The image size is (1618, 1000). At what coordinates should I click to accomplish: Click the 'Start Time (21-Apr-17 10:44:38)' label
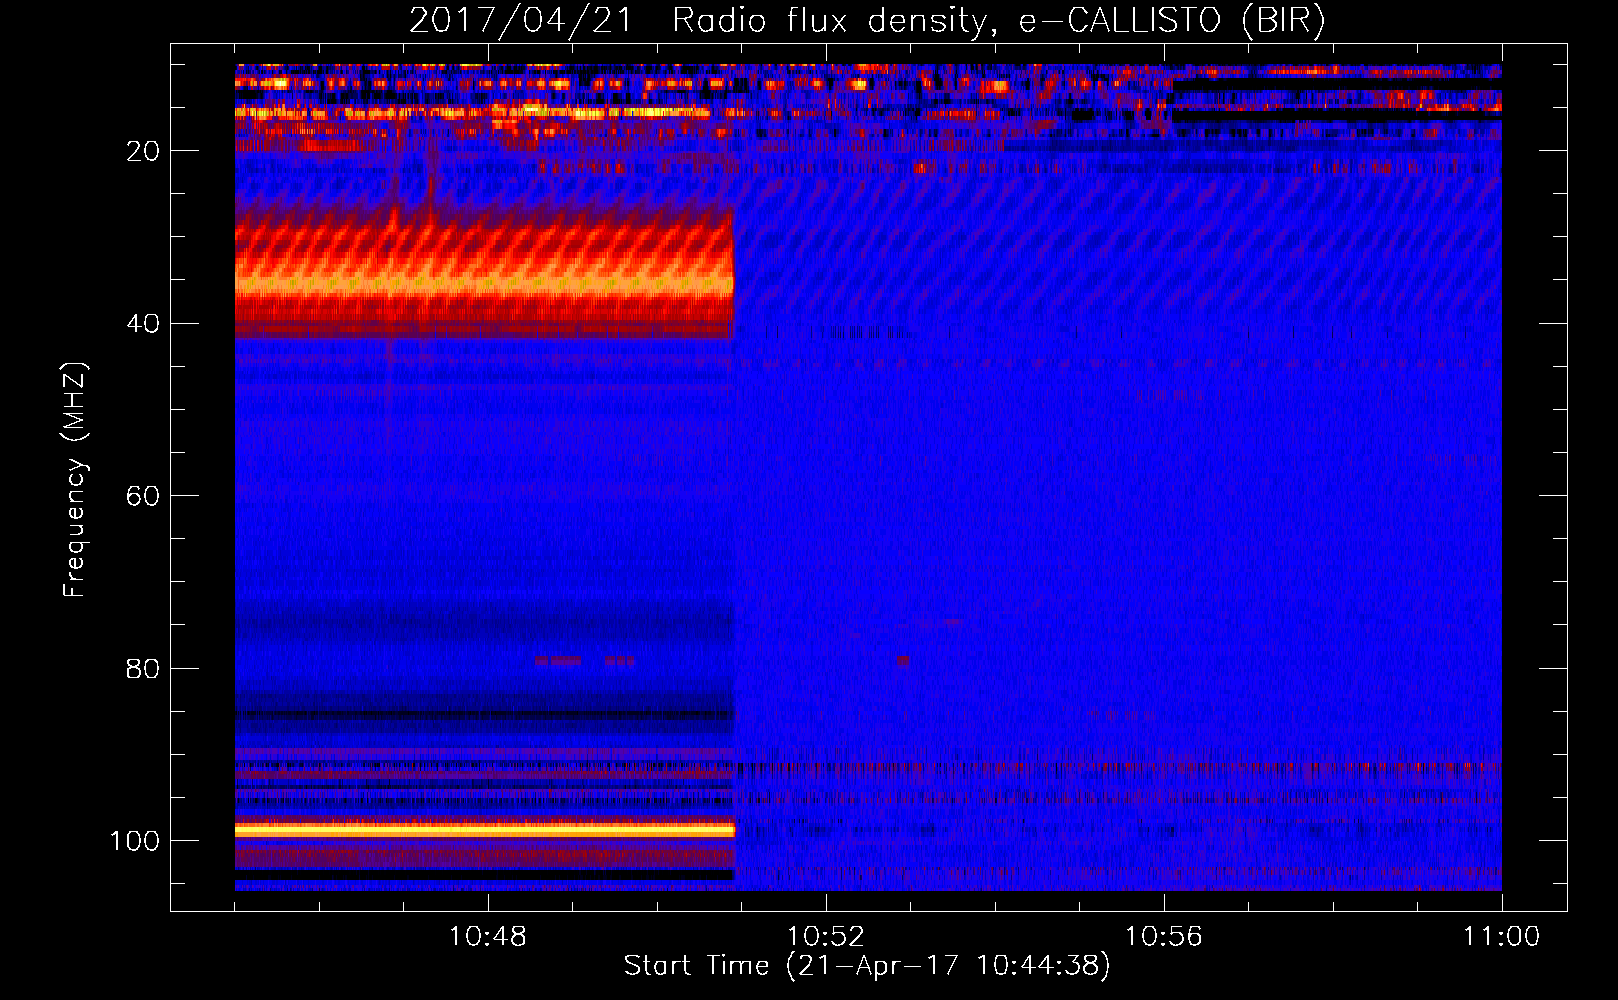[x=867, y=966]
